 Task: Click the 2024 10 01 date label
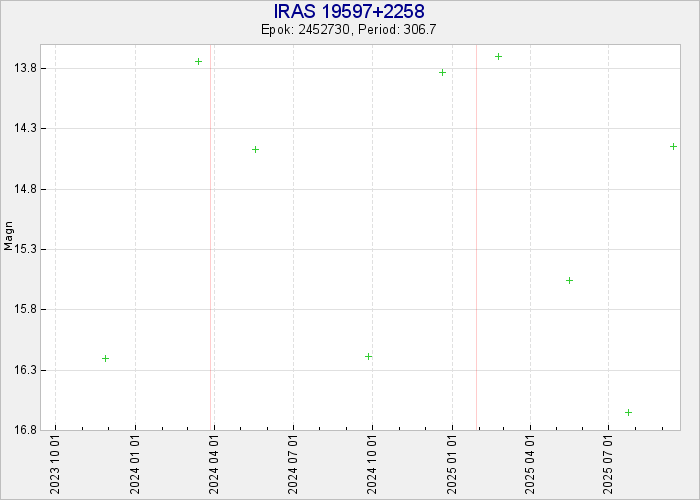coord(373,466)
